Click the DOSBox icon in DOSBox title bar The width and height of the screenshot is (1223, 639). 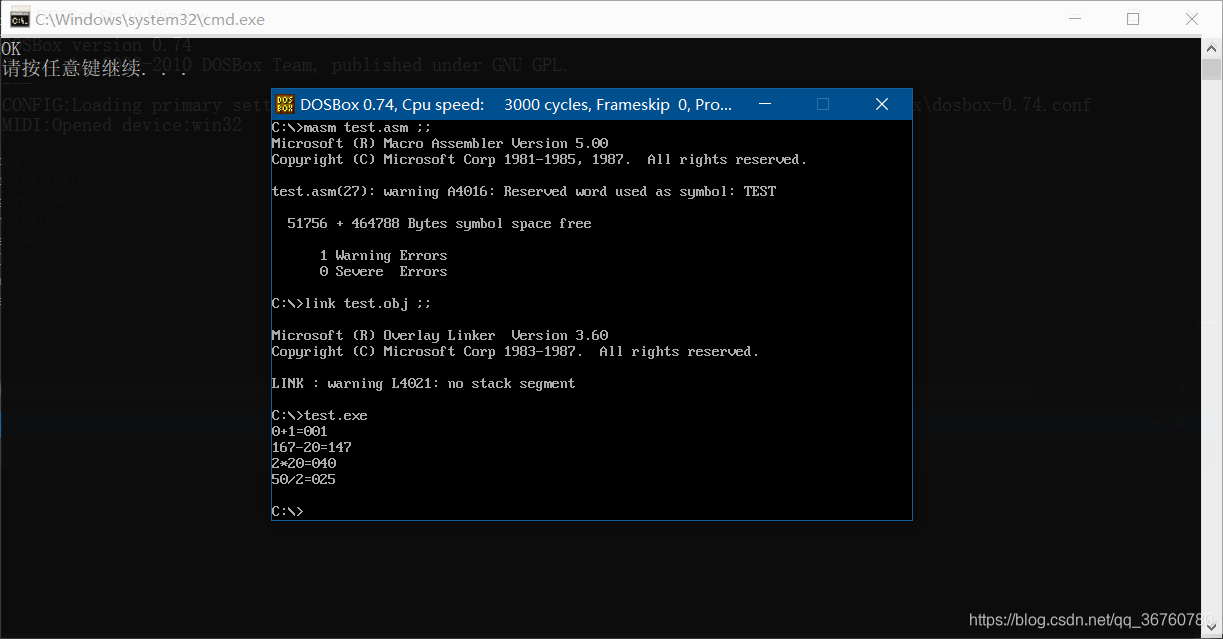pyautogui.click(x=285, y=104)
